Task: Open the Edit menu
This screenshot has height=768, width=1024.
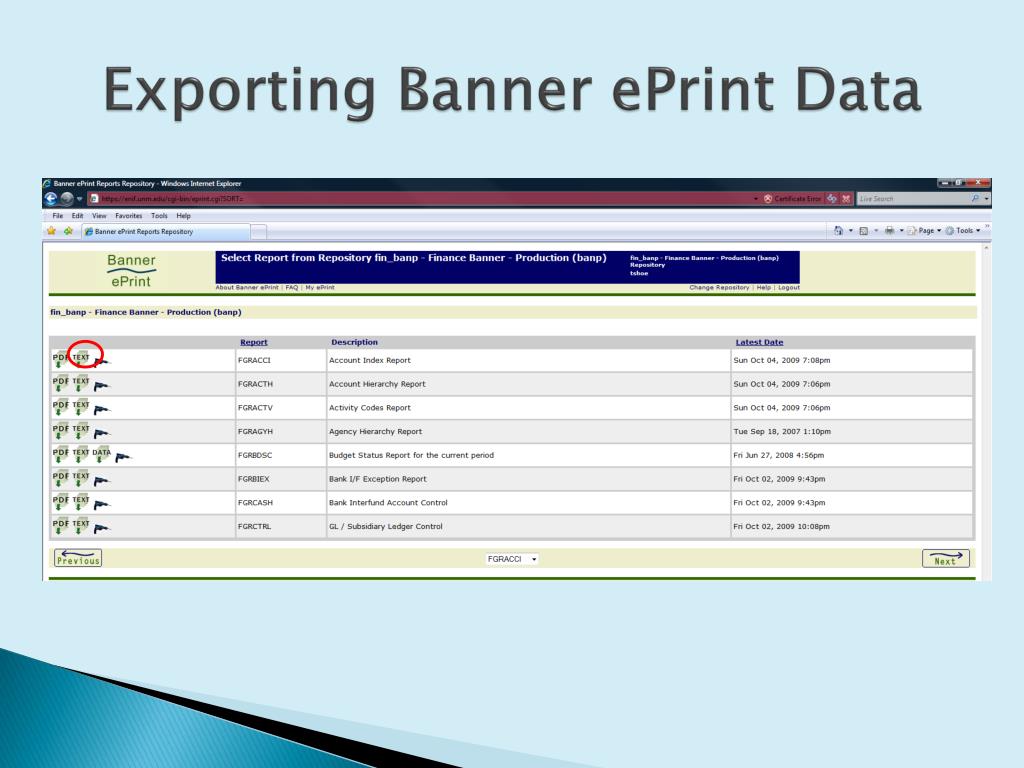Action: coord(77,216)
